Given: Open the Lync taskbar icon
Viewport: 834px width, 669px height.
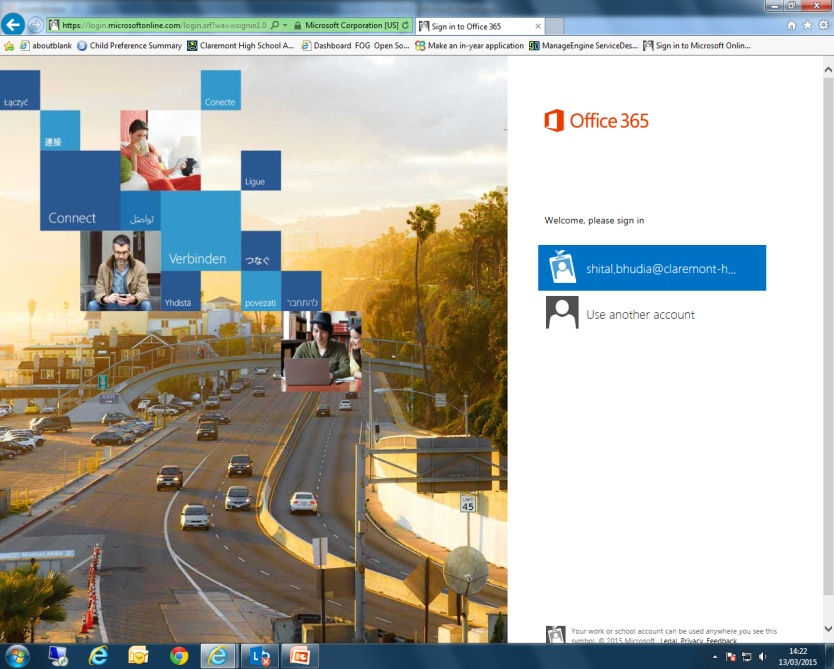Looking at the screenshot, I should click(259, 656).
